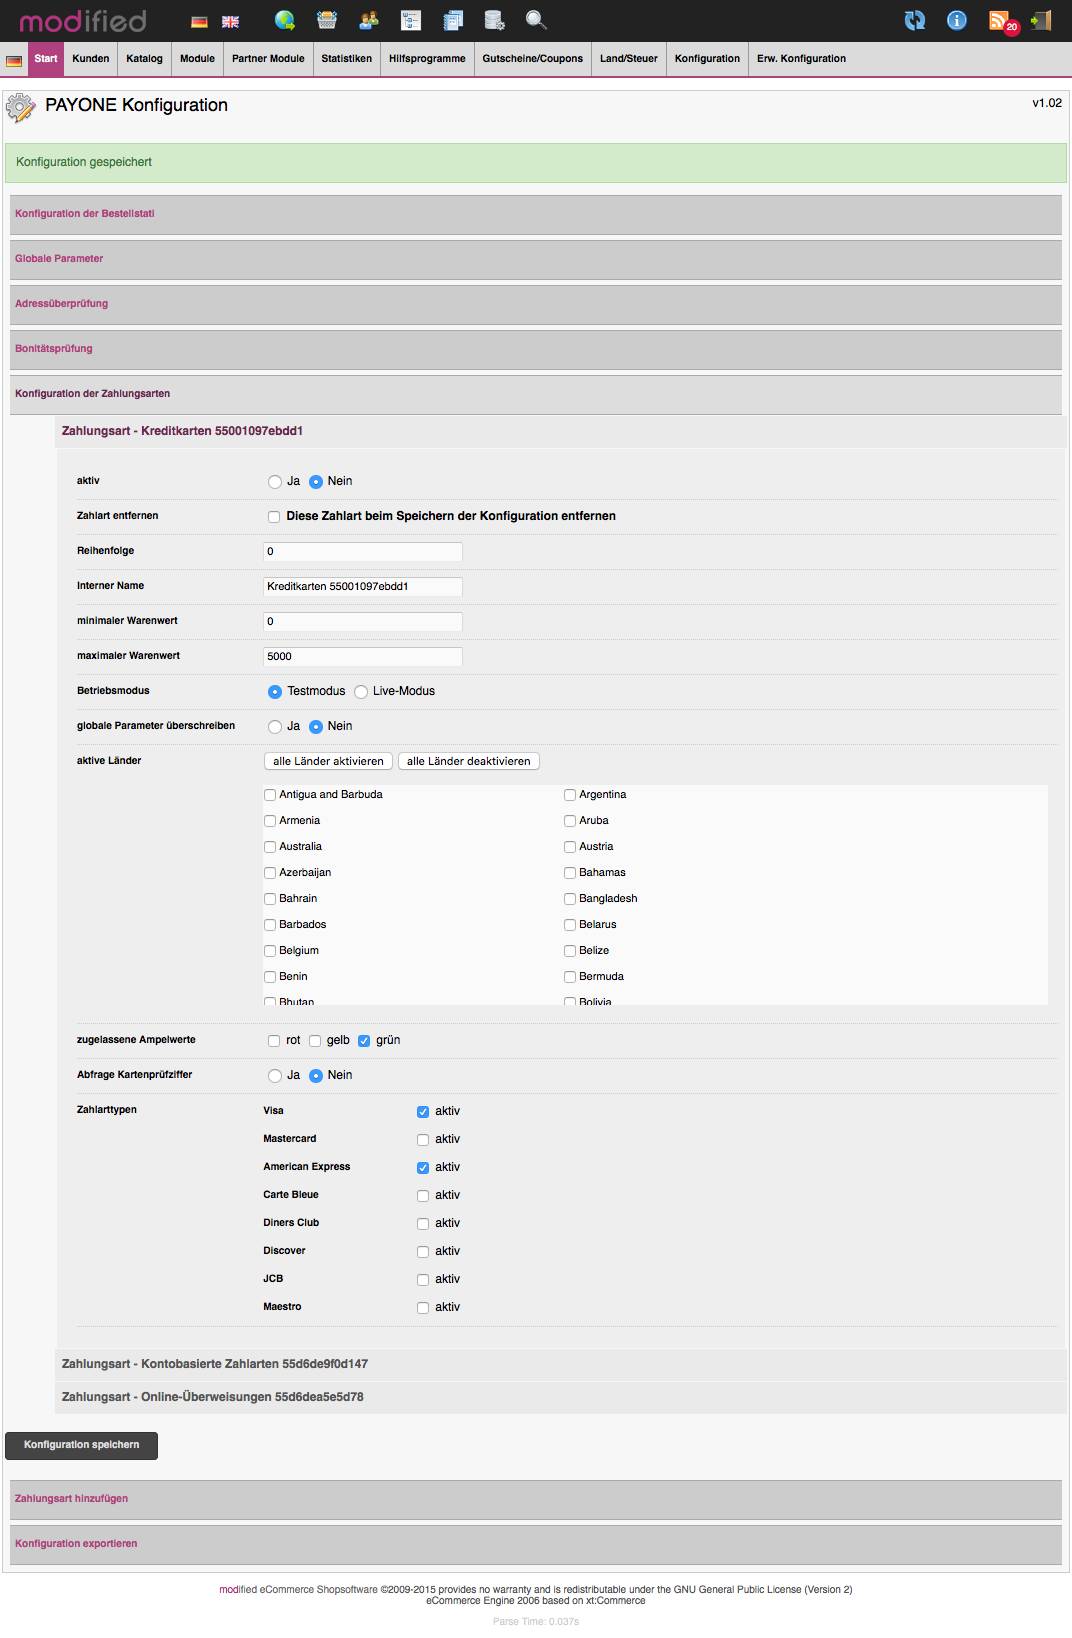The height and width of the screenshot is (1638, 1072).
Task: Click the logout door icon
Action: [1041, 20]
